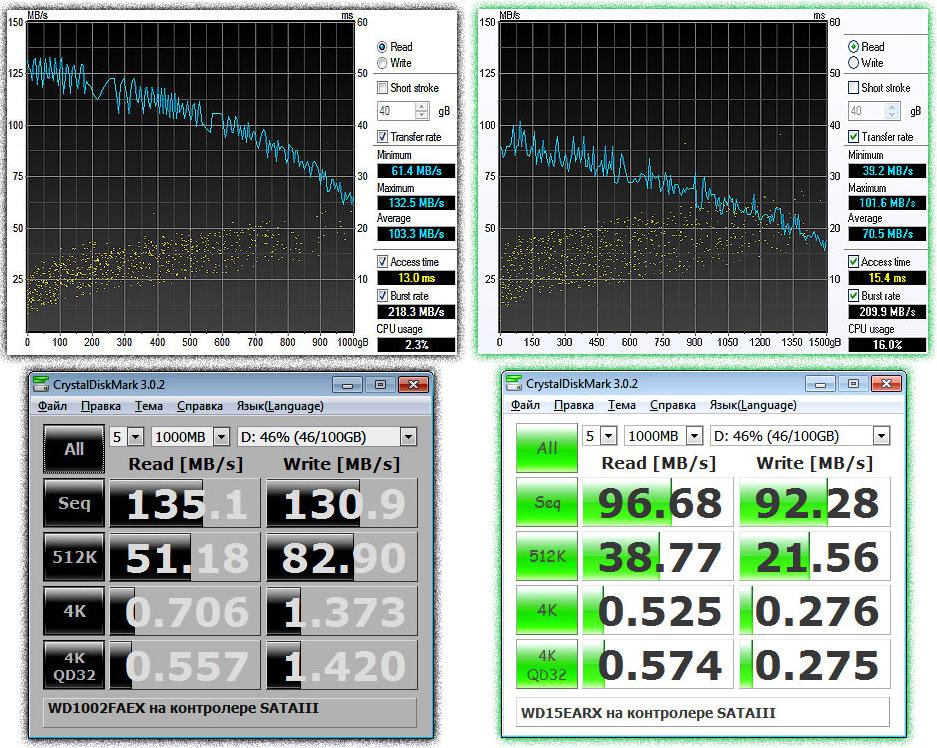The height and width of the screenshot is (748, 937).
Task: Start the green 4K QD32 test button
Action: [x=547, y=665]
